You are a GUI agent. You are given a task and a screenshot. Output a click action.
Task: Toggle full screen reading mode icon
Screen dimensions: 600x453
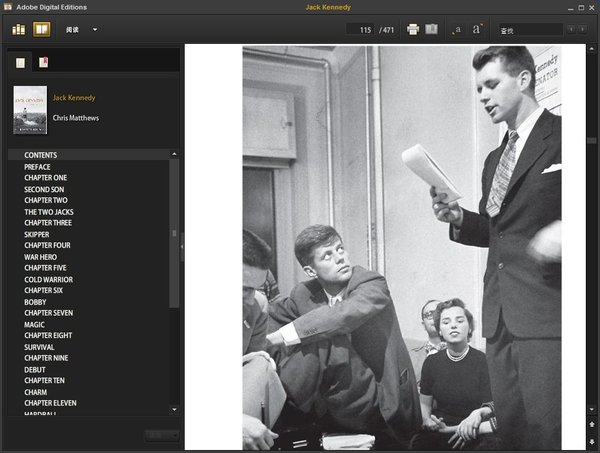pyautogui.click(x=431, y=29)
